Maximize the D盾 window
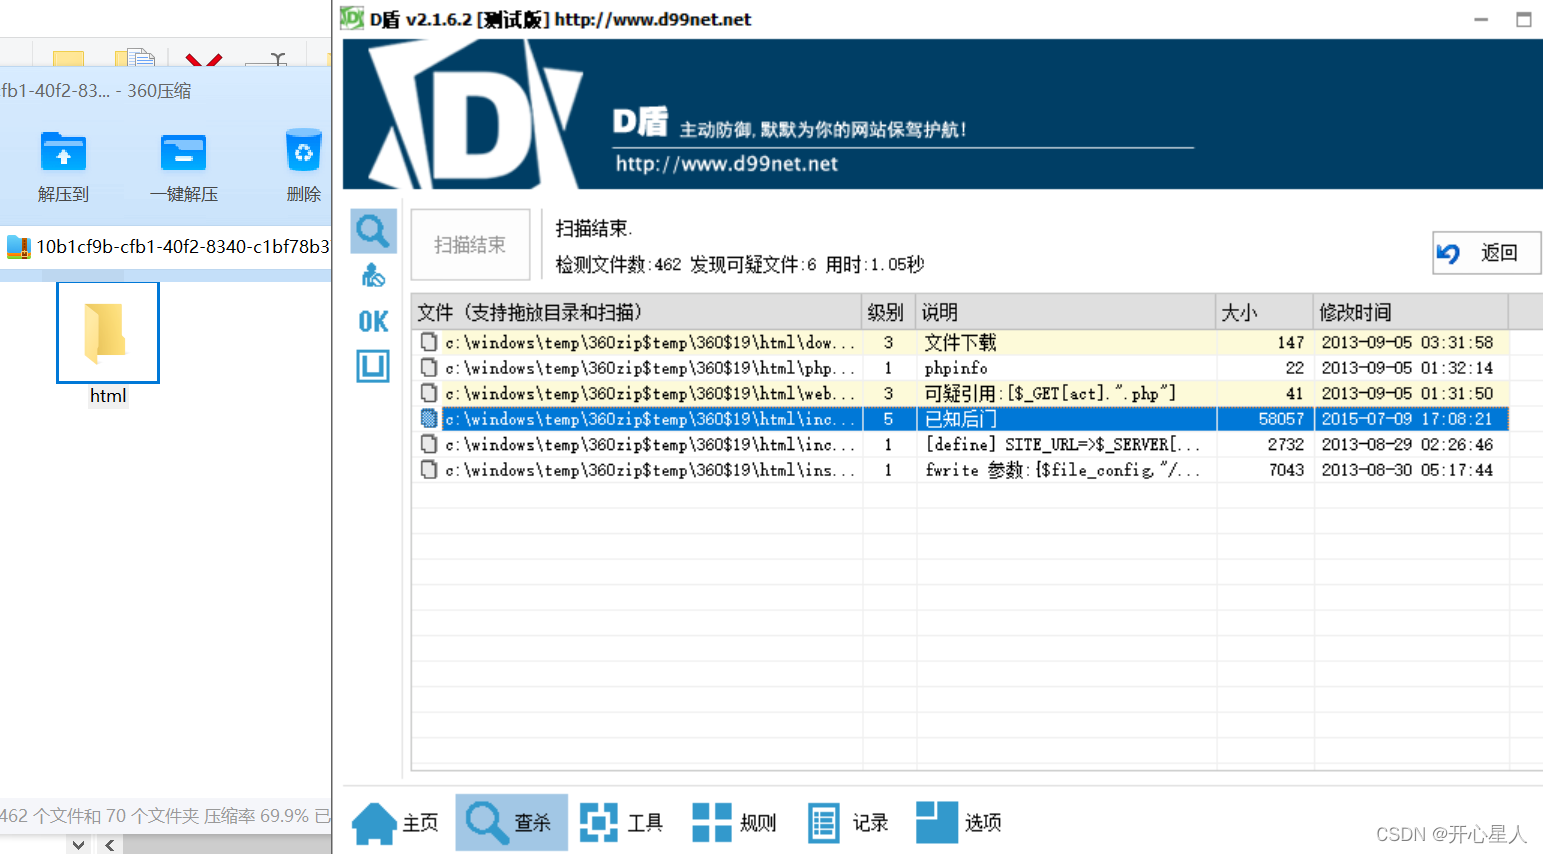1543x854 pixels. click(x=1523, y=19)
